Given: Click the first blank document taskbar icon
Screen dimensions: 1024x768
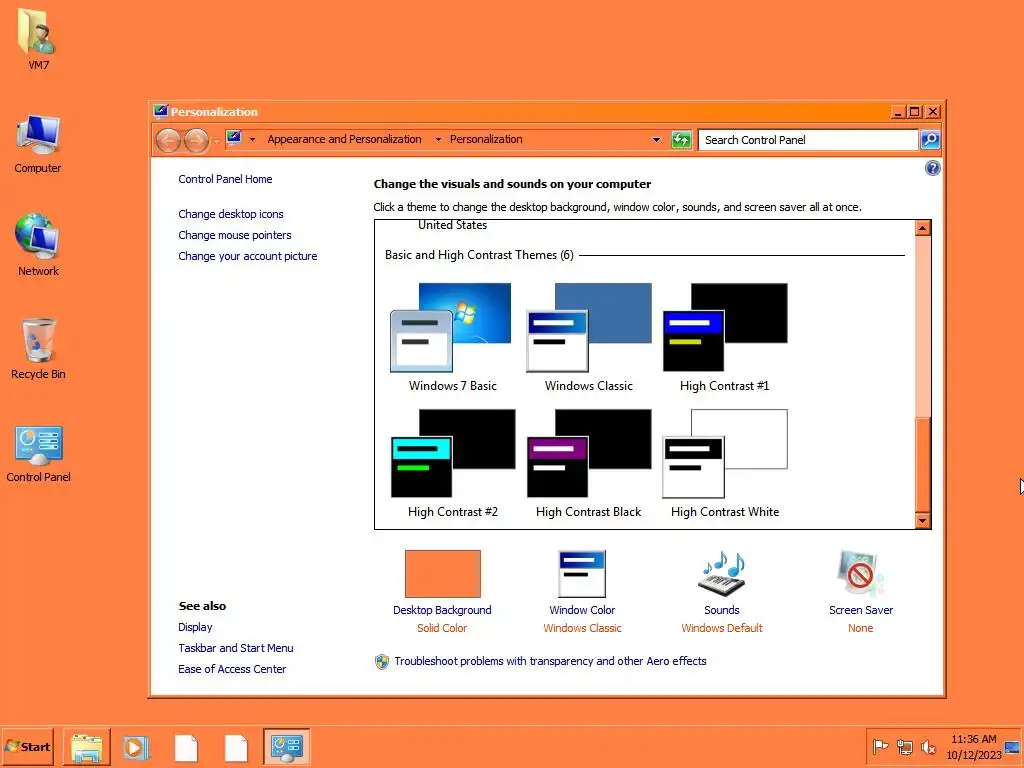Looking at the screenshot, I should pos(186,747).
